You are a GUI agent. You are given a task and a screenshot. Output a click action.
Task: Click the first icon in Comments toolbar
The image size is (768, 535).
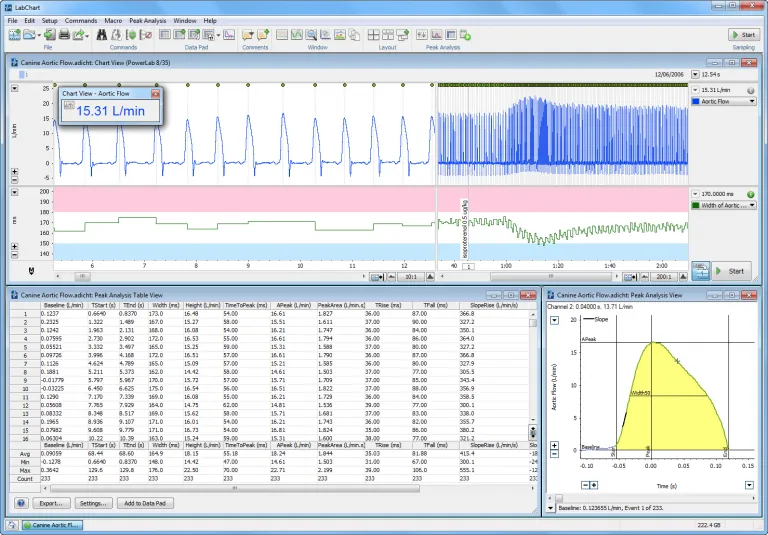(247, 35)
